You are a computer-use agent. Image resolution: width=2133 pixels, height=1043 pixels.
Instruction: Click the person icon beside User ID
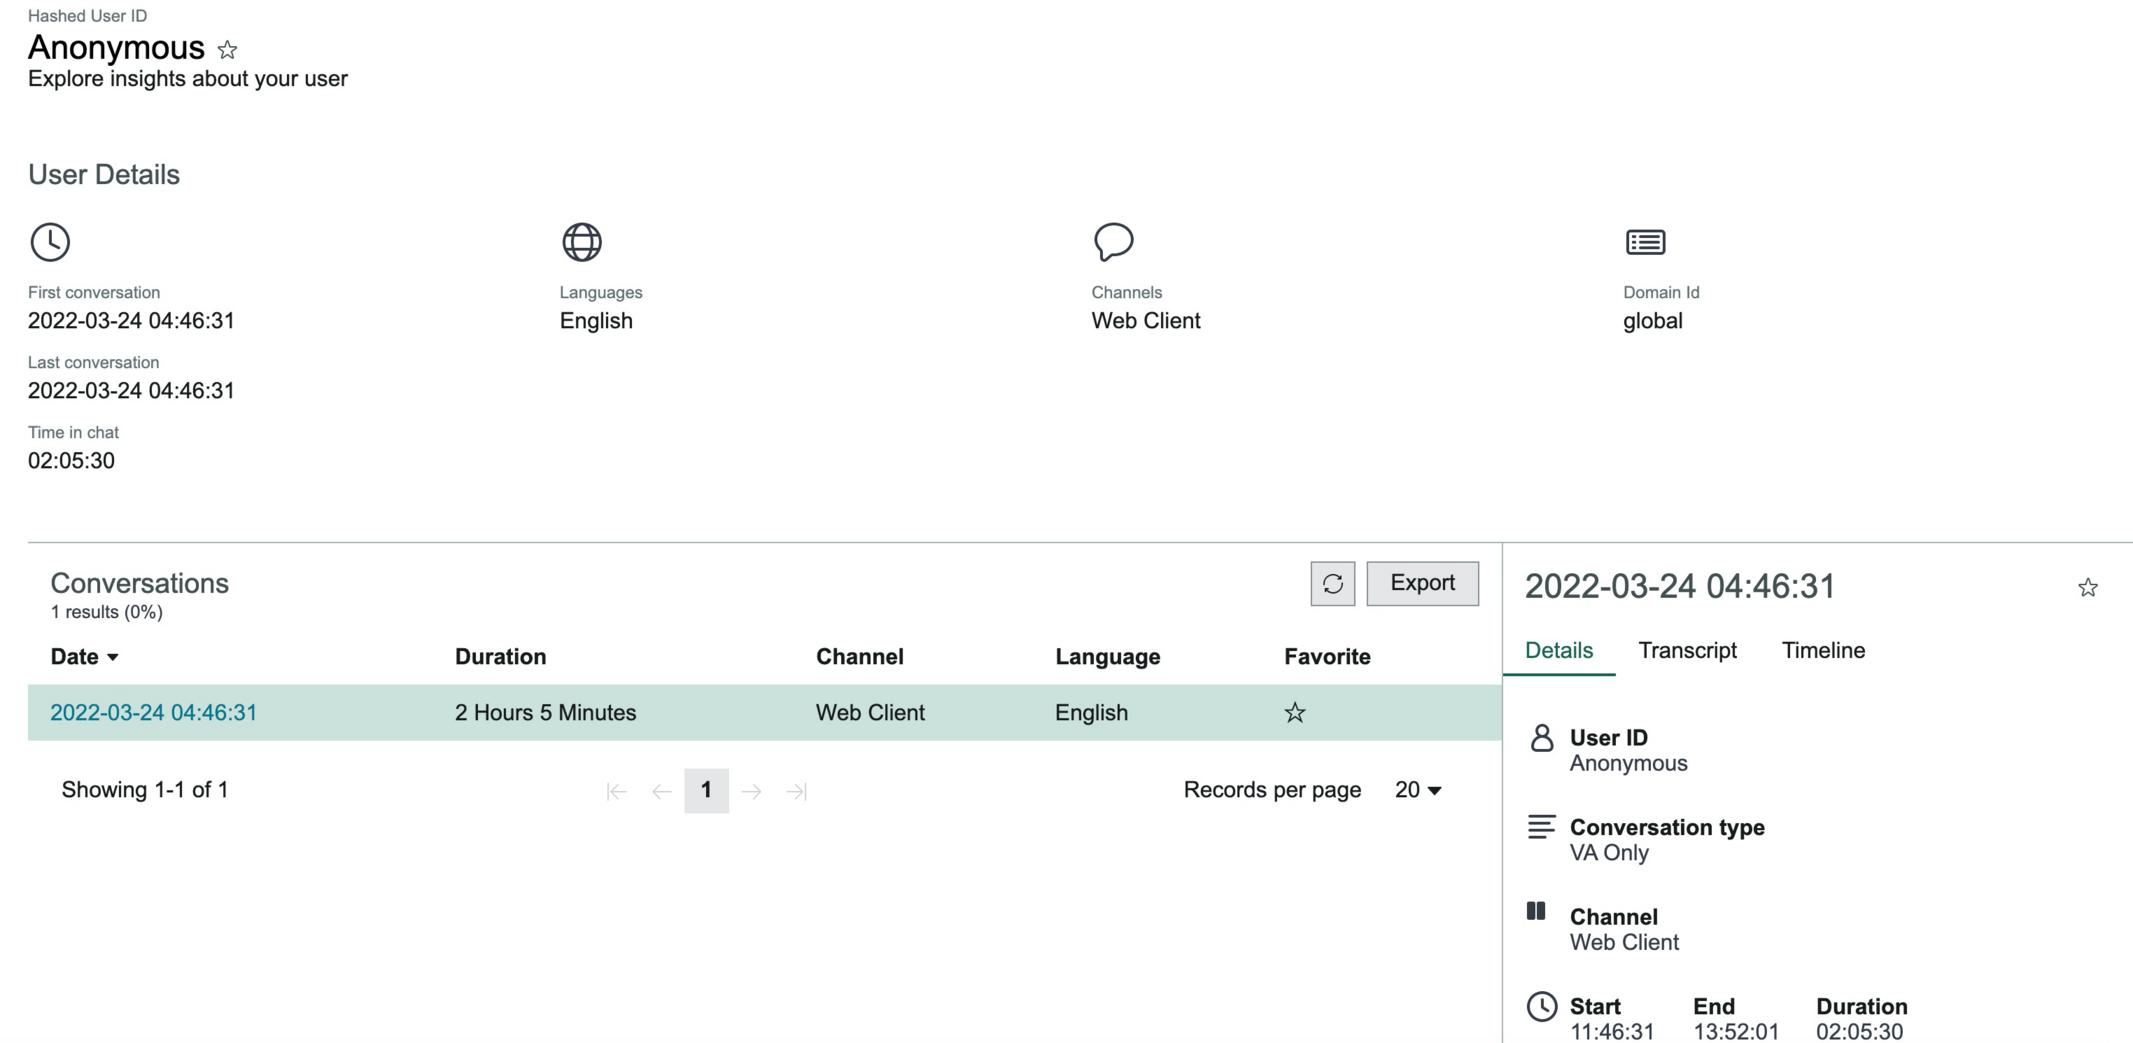[1542, 738]
